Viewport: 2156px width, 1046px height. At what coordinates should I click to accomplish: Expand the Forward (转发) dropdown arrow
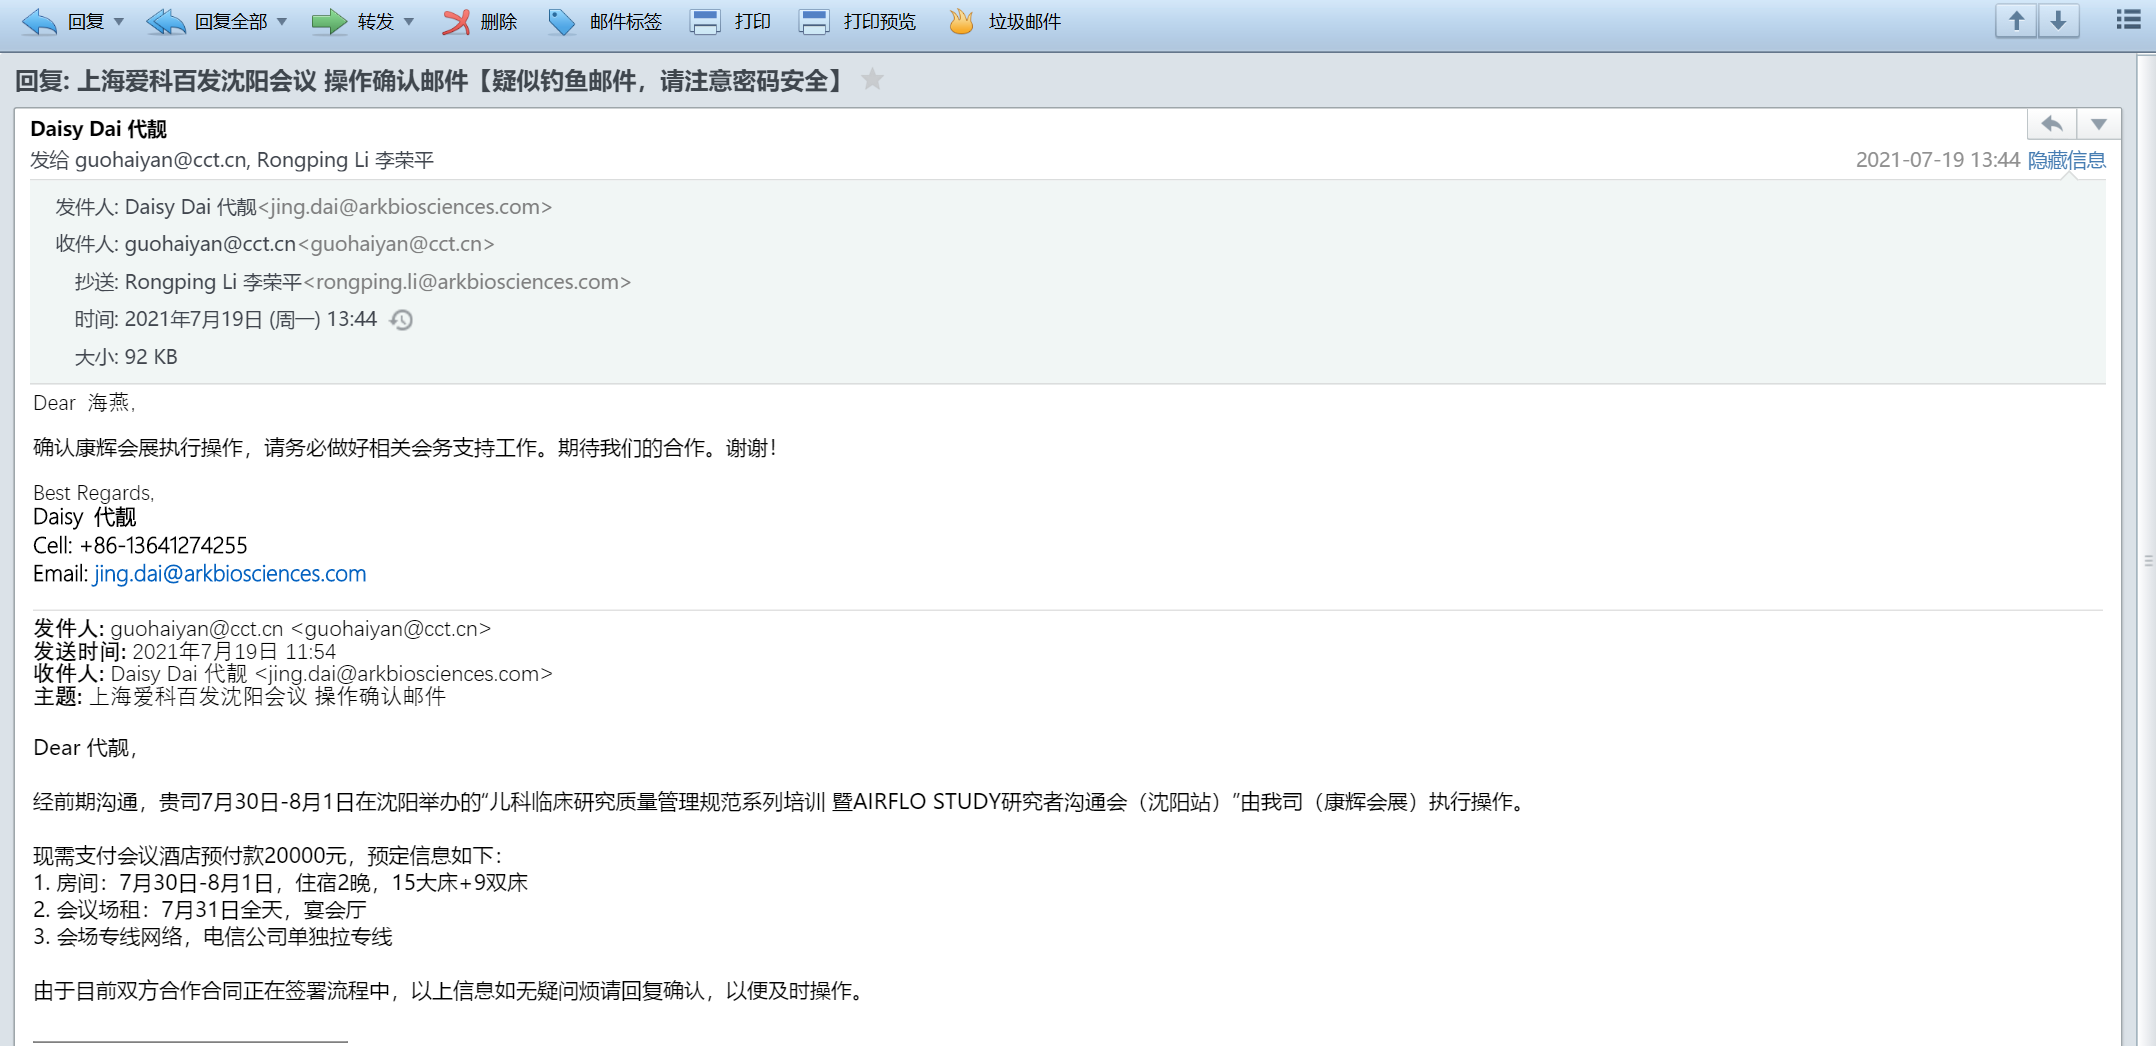point(409,22)
